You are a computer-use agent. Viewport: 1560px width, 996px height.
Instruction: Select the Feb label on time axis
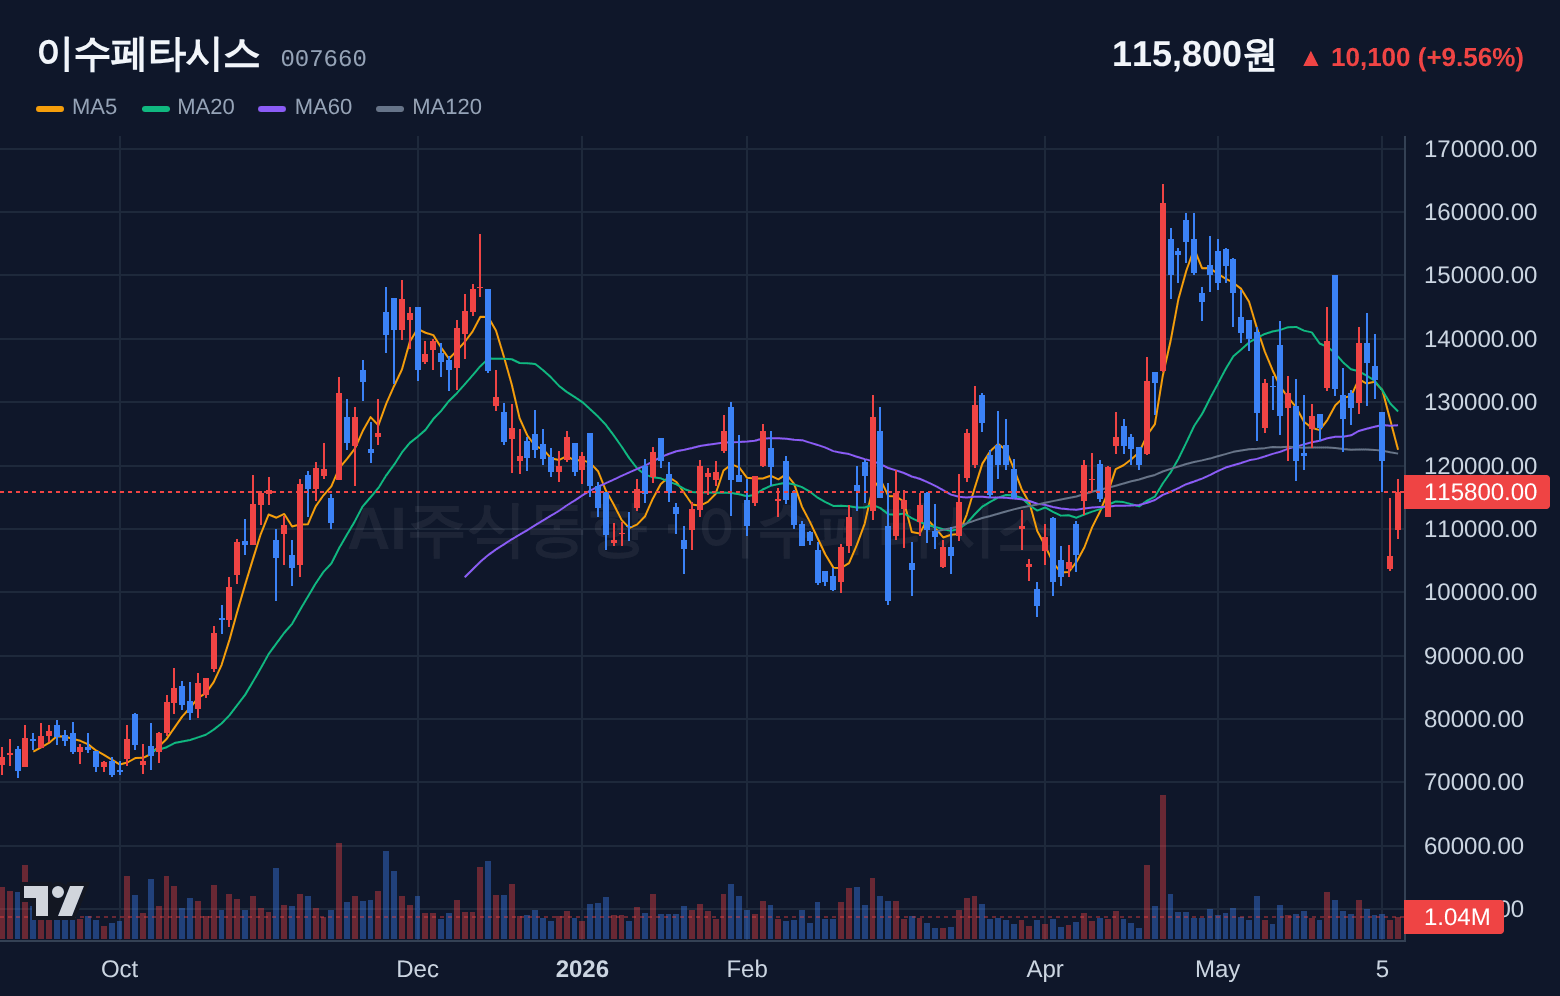coord(747,969)
